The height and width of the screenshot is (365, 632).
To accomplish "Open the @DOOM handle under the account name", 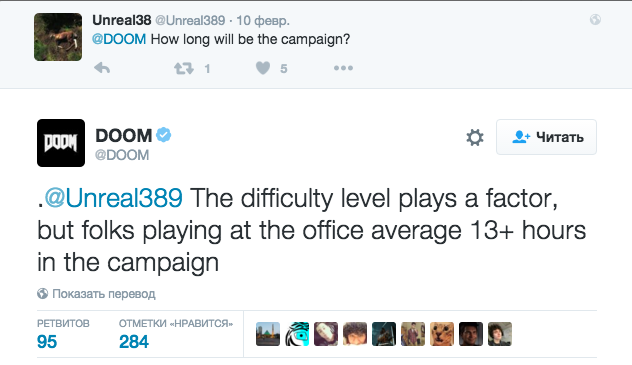I will coord(122,155).
